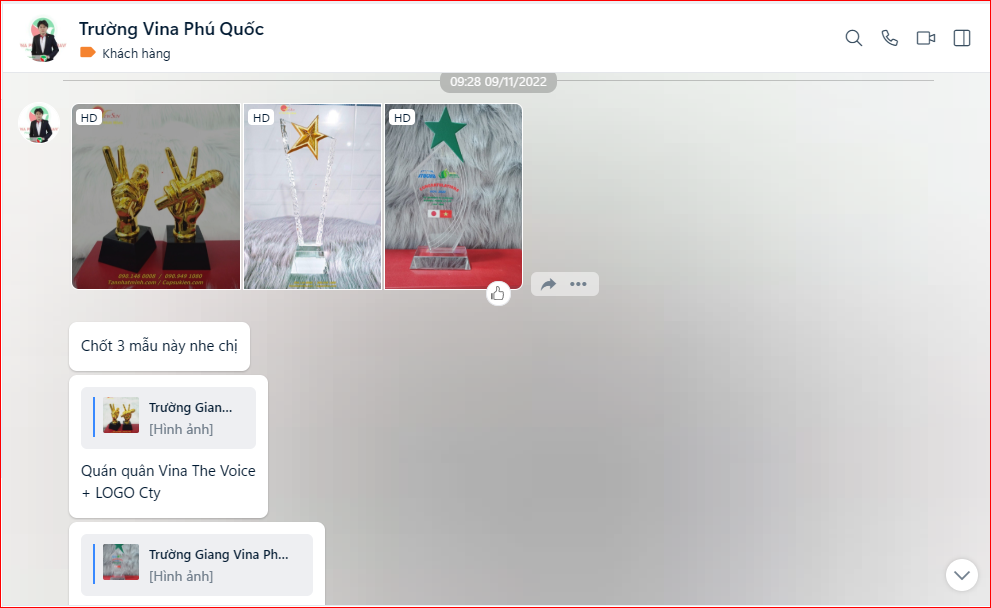This screenshot has height=608, width=991.
Task: Click the Trường Vina Phú Quốc contact name
Action: point(171,29)
